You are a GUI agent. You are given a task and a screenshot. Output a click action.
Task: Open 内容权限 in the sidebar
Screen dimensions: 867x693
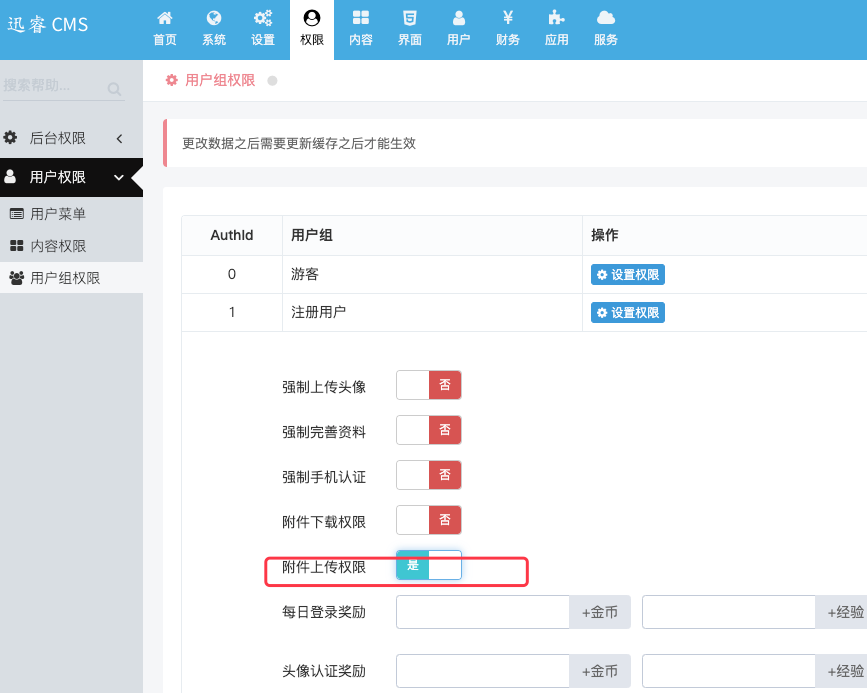click(x=71, y=246)
